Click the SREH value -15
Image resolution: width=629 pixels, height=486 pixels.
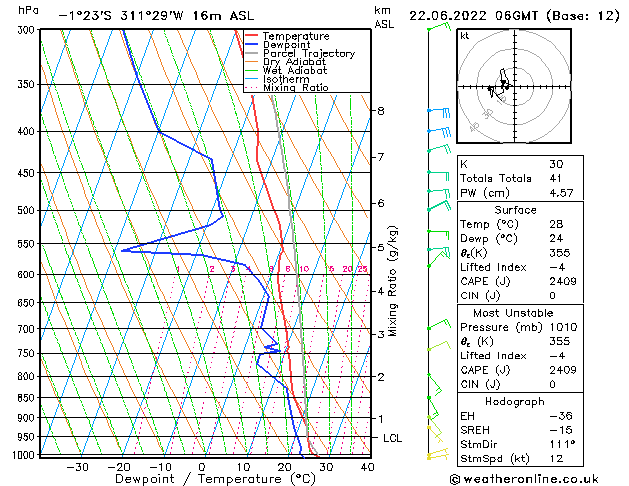click(561, 430)
